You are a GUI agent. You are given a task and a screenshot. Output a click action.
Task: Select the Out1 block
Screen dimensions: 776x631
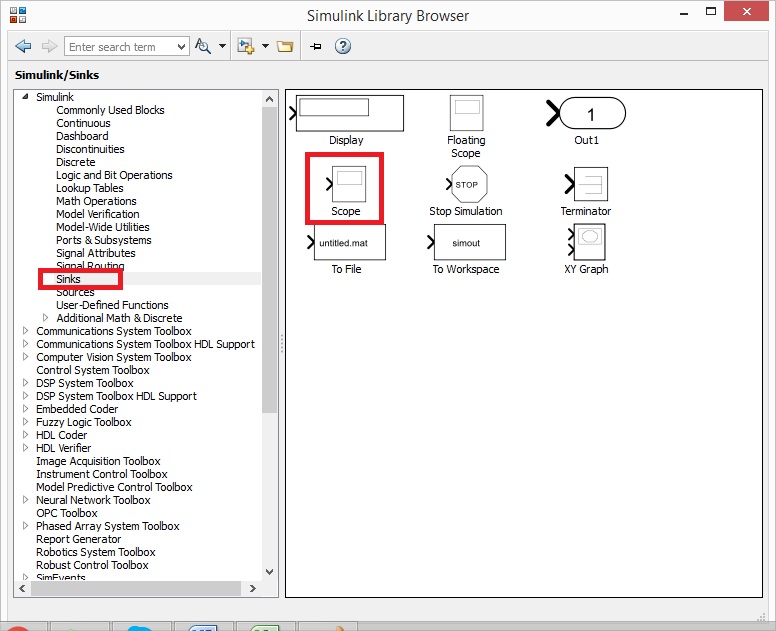coord(586,120)
